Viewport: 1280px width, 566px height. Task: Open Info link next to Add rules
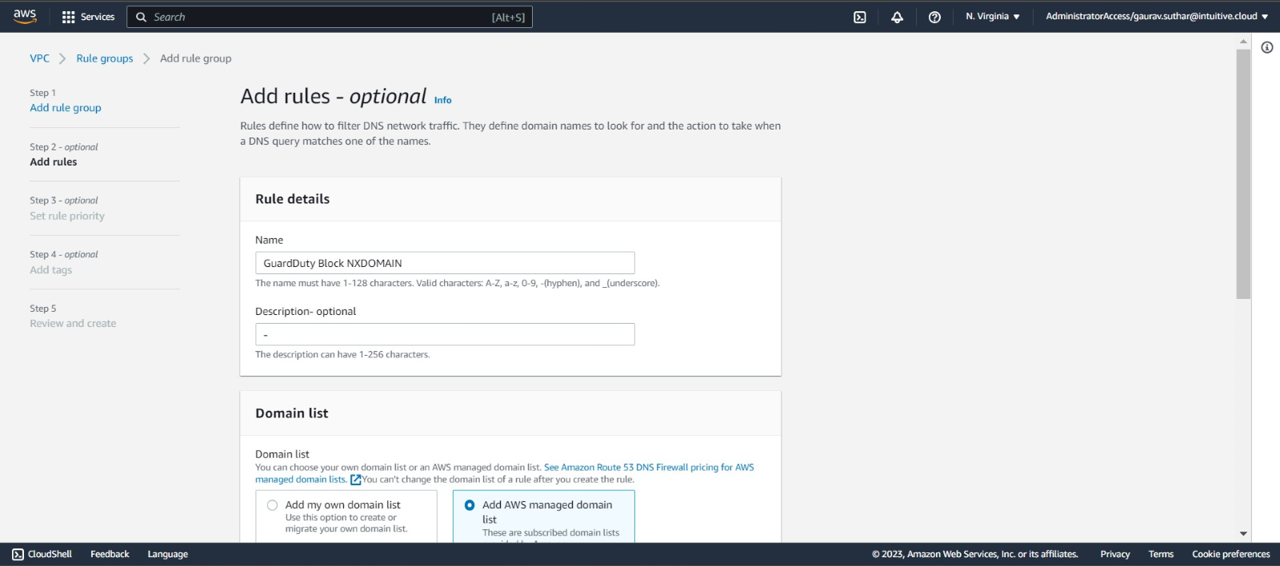pyautogui.click(x=442, y=100)
